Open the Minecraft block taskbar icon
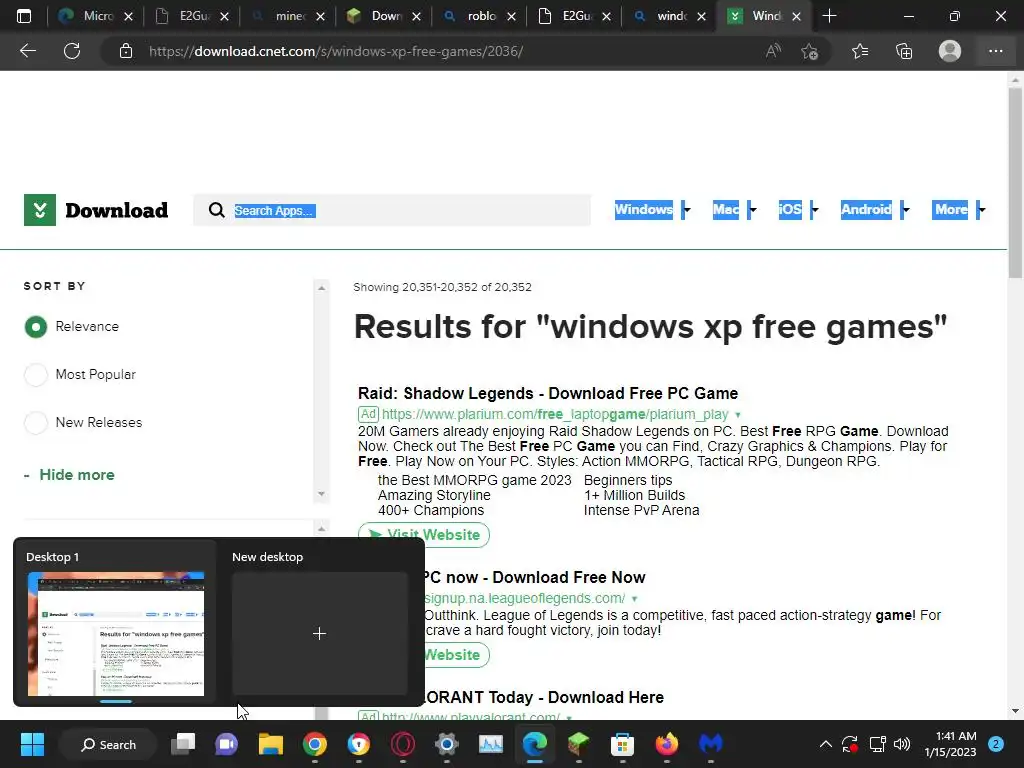The image size is (1024, 768). point(579,744)
